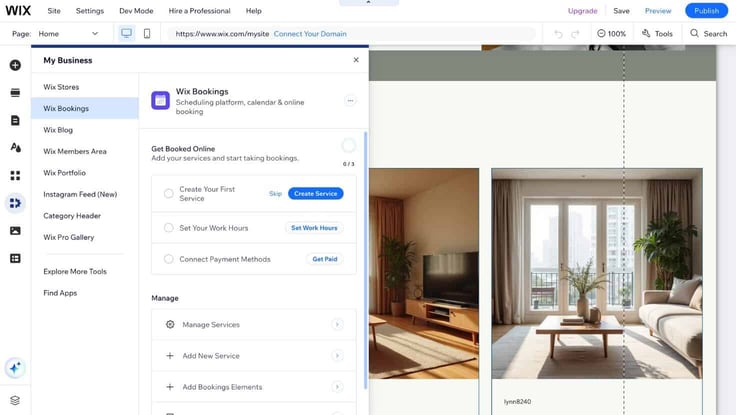Open the Media image icon in sidebar

click(15, 231)
